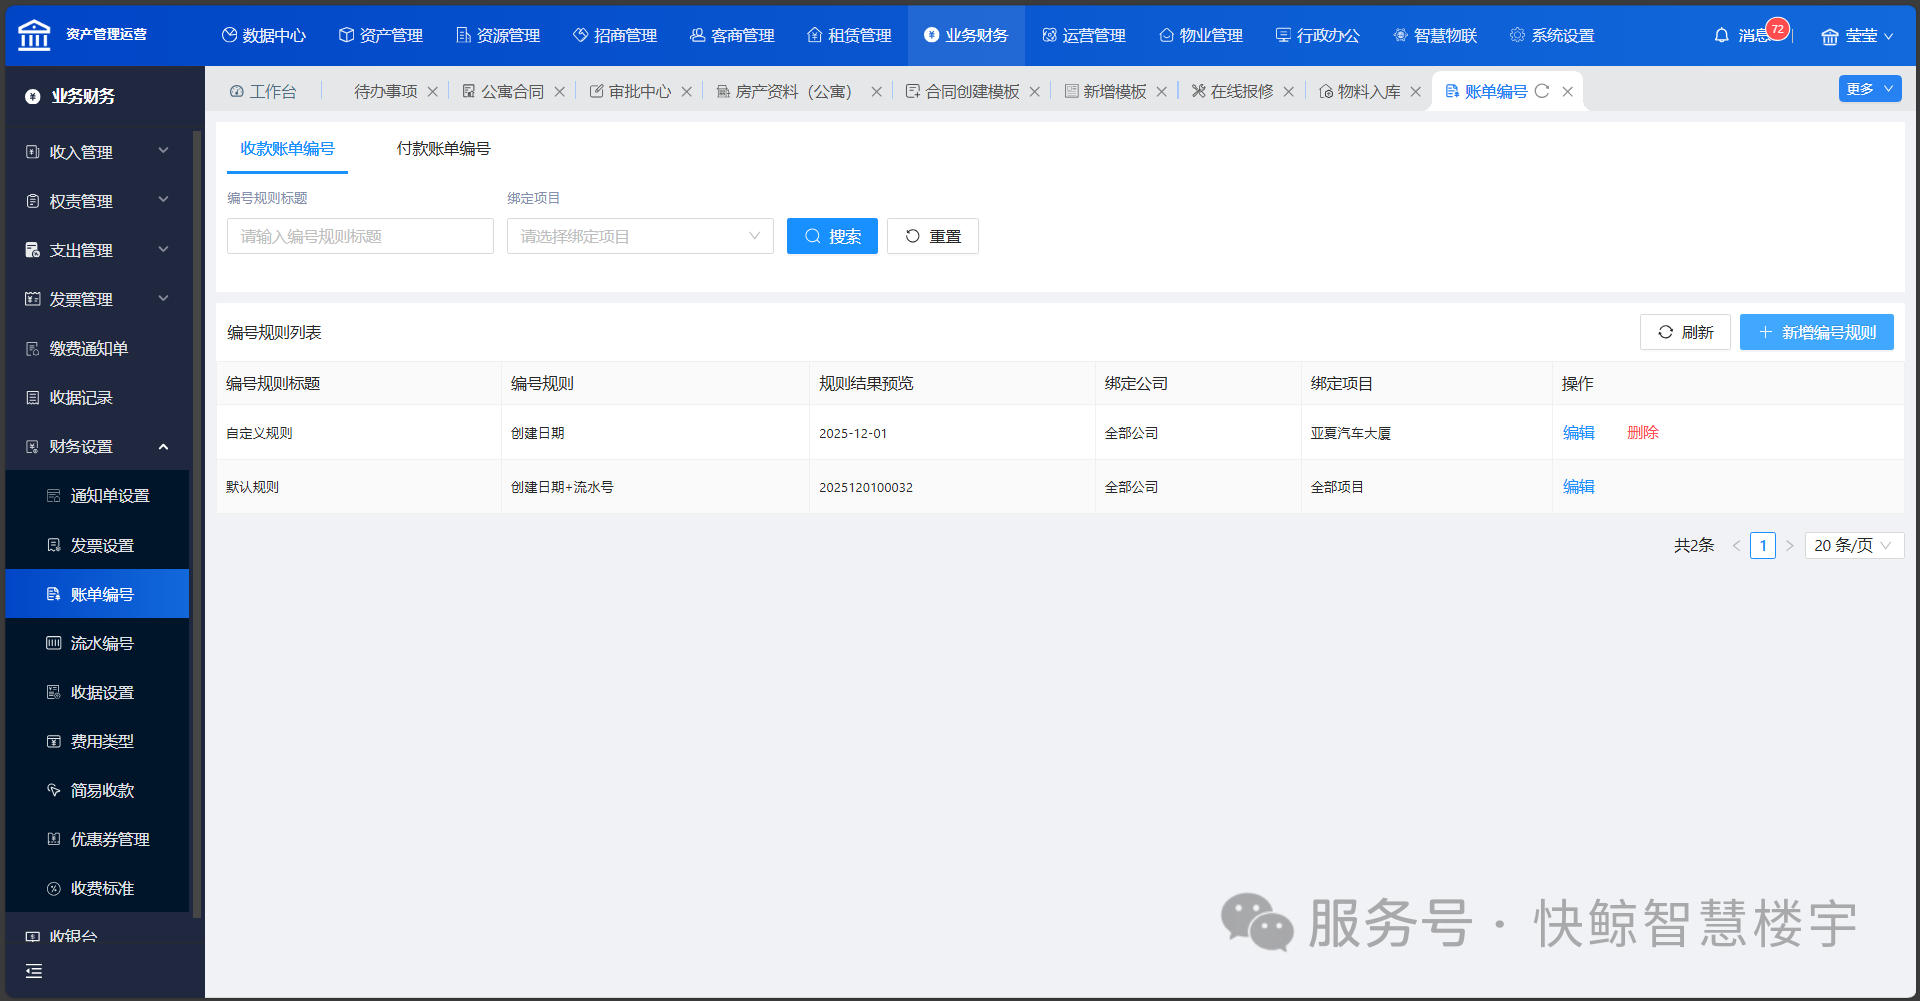Expand the 收入管理 sidebar group
1920x1001 pixels.
click(x=97, y=152)
